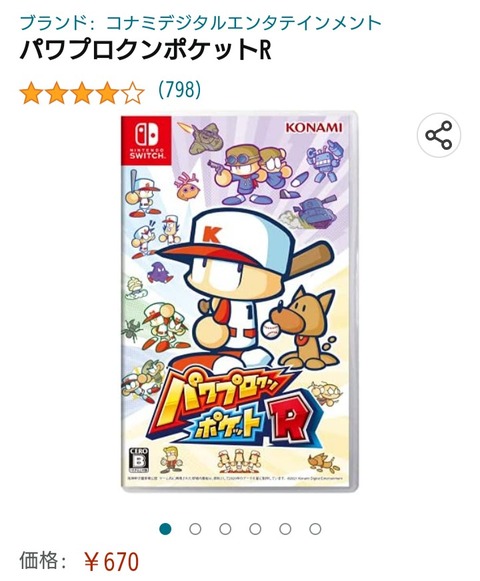
Task: Click the KONAMI logo on cover
Action: (x=314, y=128)
